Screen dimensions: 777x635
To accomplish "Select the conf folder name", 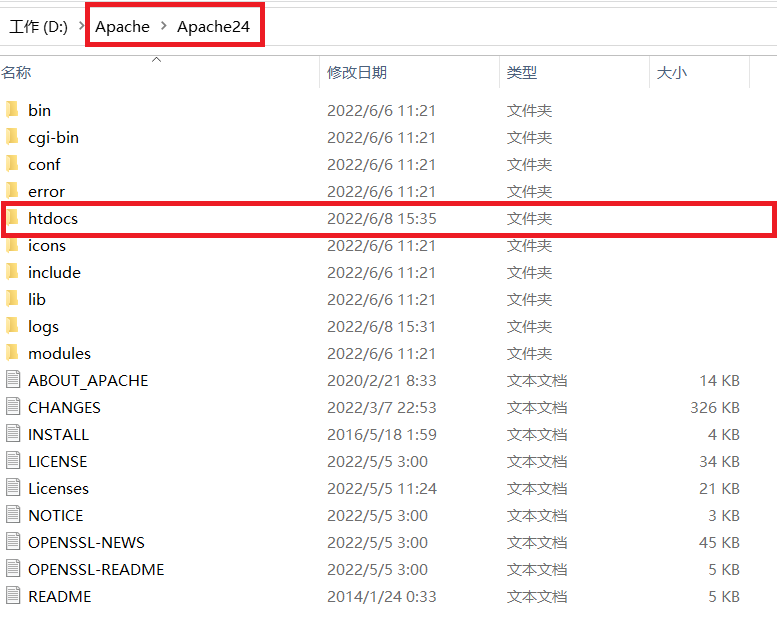I will pyautogui.click(x=44, y=164).
